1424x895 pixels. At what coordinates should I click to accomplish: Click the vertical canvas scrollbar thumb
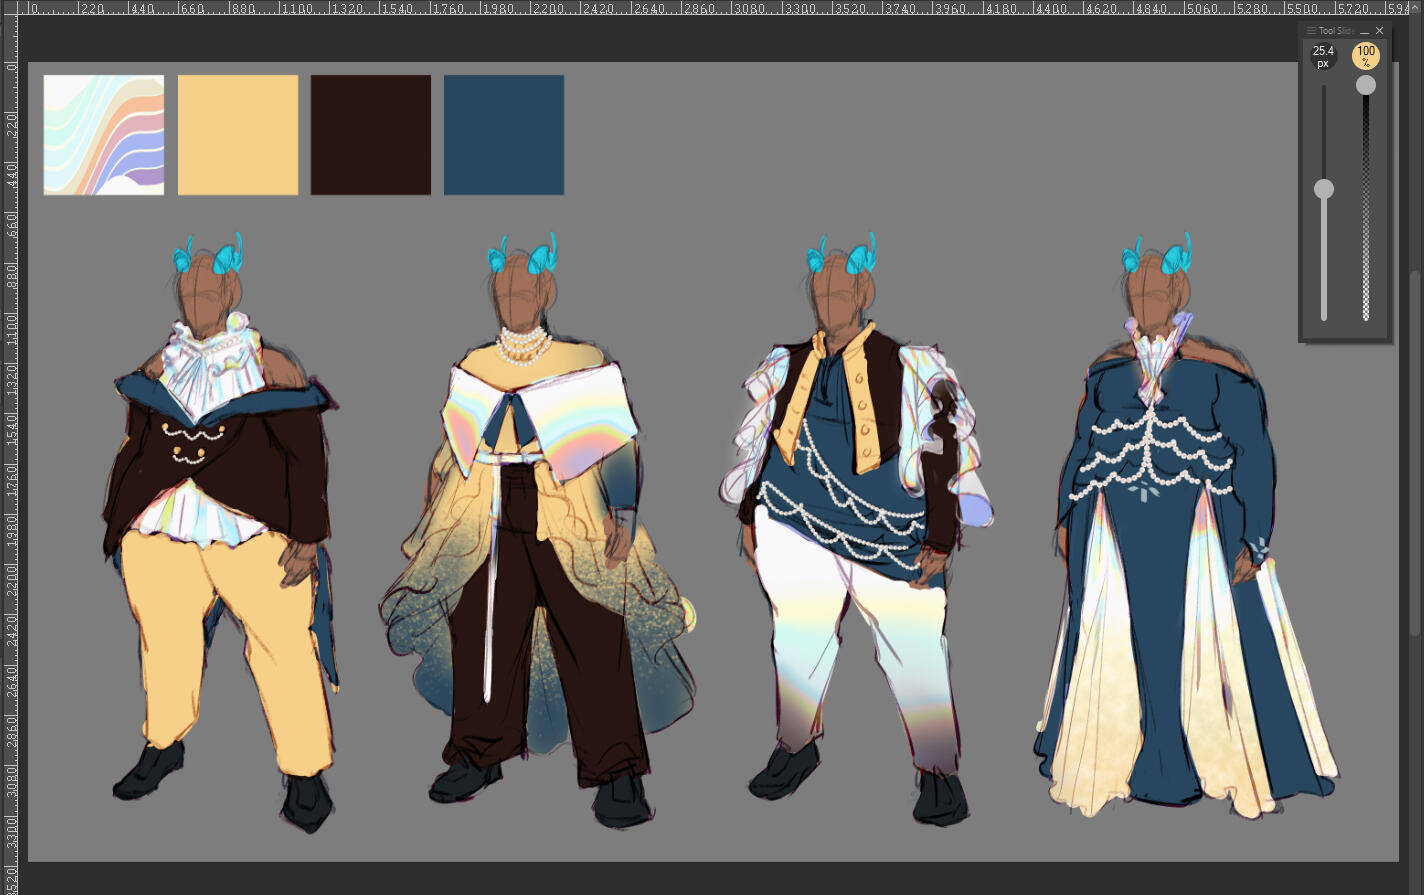[x=1417, y=453]
